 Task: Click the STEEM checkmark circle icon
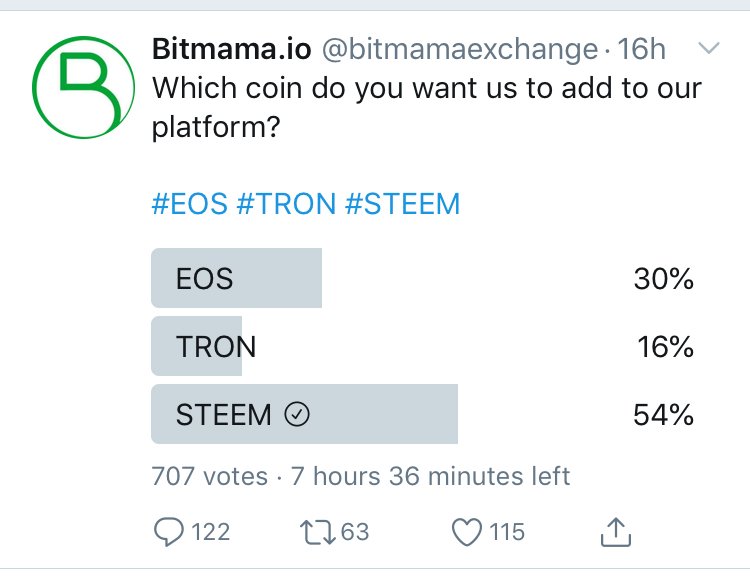tap(297, 414)
